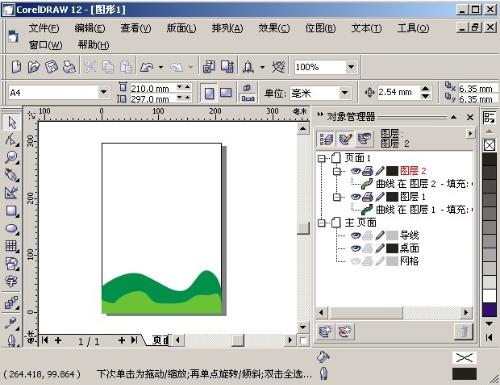Click the nudge offset 2.54 mm field
Image resolution: width=500 pixels, height=385 pixels.
click(398, 92)
